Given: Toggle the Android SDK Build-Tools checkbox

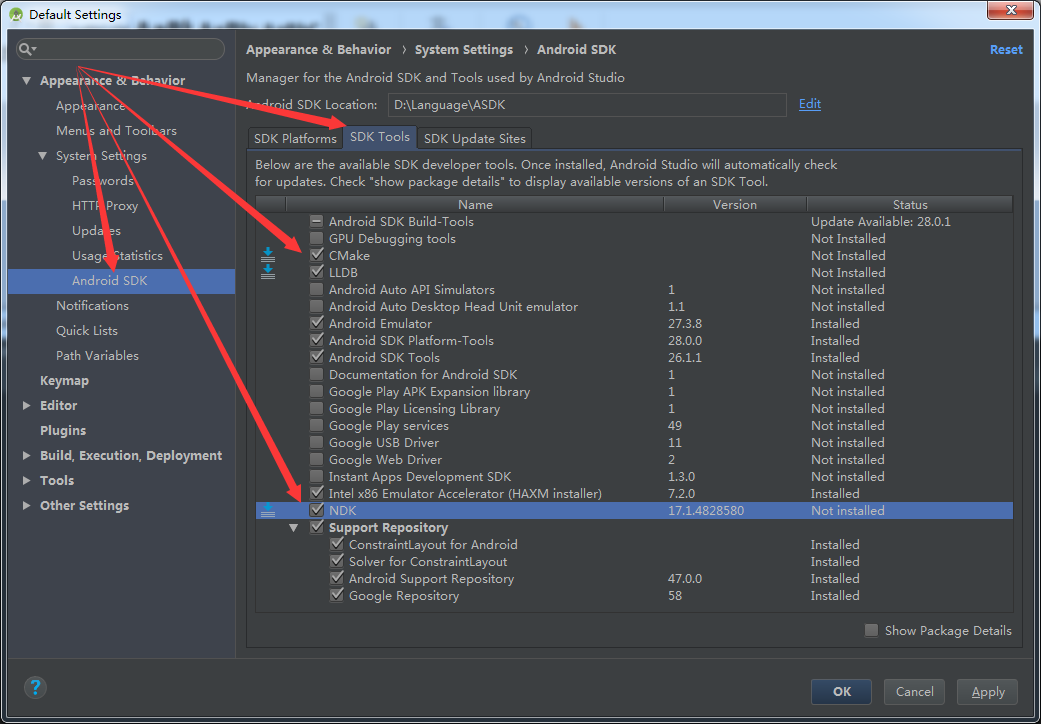Looking at the screenshot, I should (x=317, y=222).
